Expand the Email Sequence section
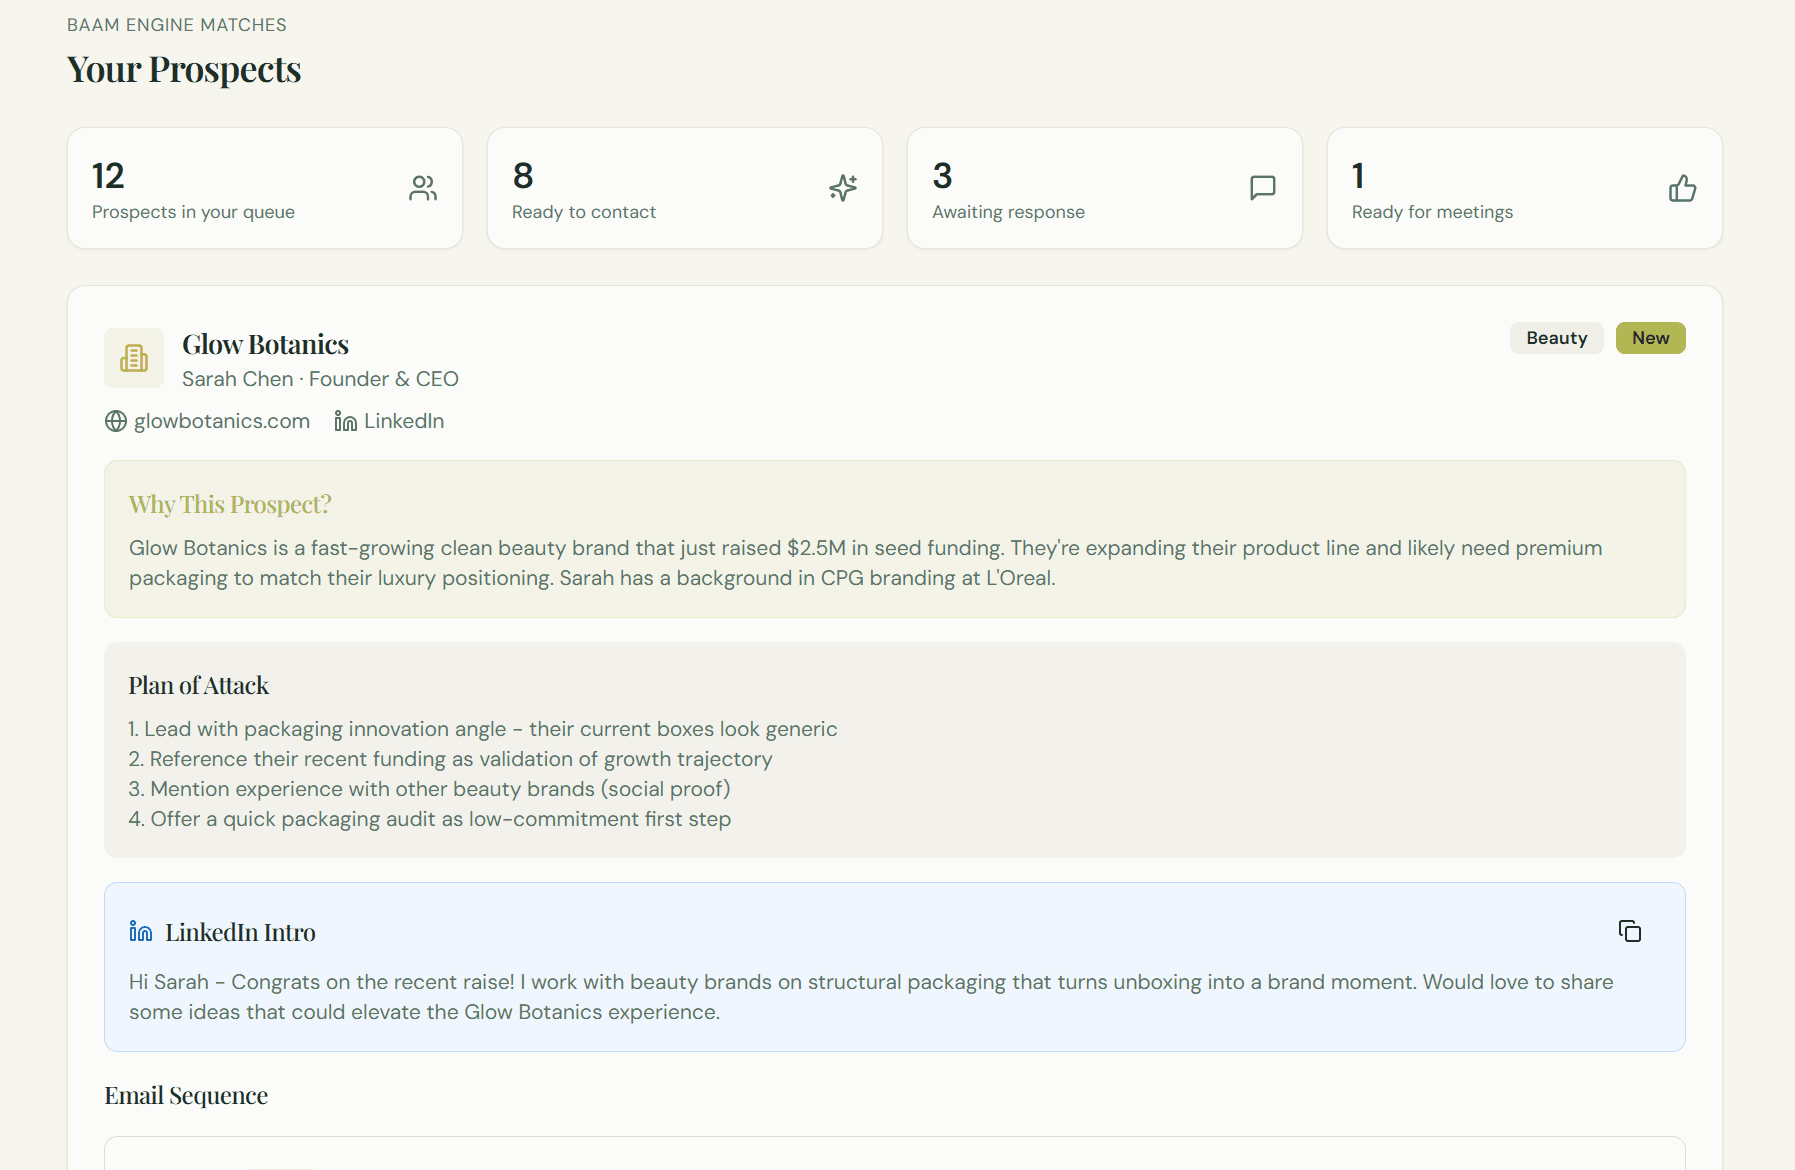This screenshot has width=1795, height=1170. tap(185, 1095)
